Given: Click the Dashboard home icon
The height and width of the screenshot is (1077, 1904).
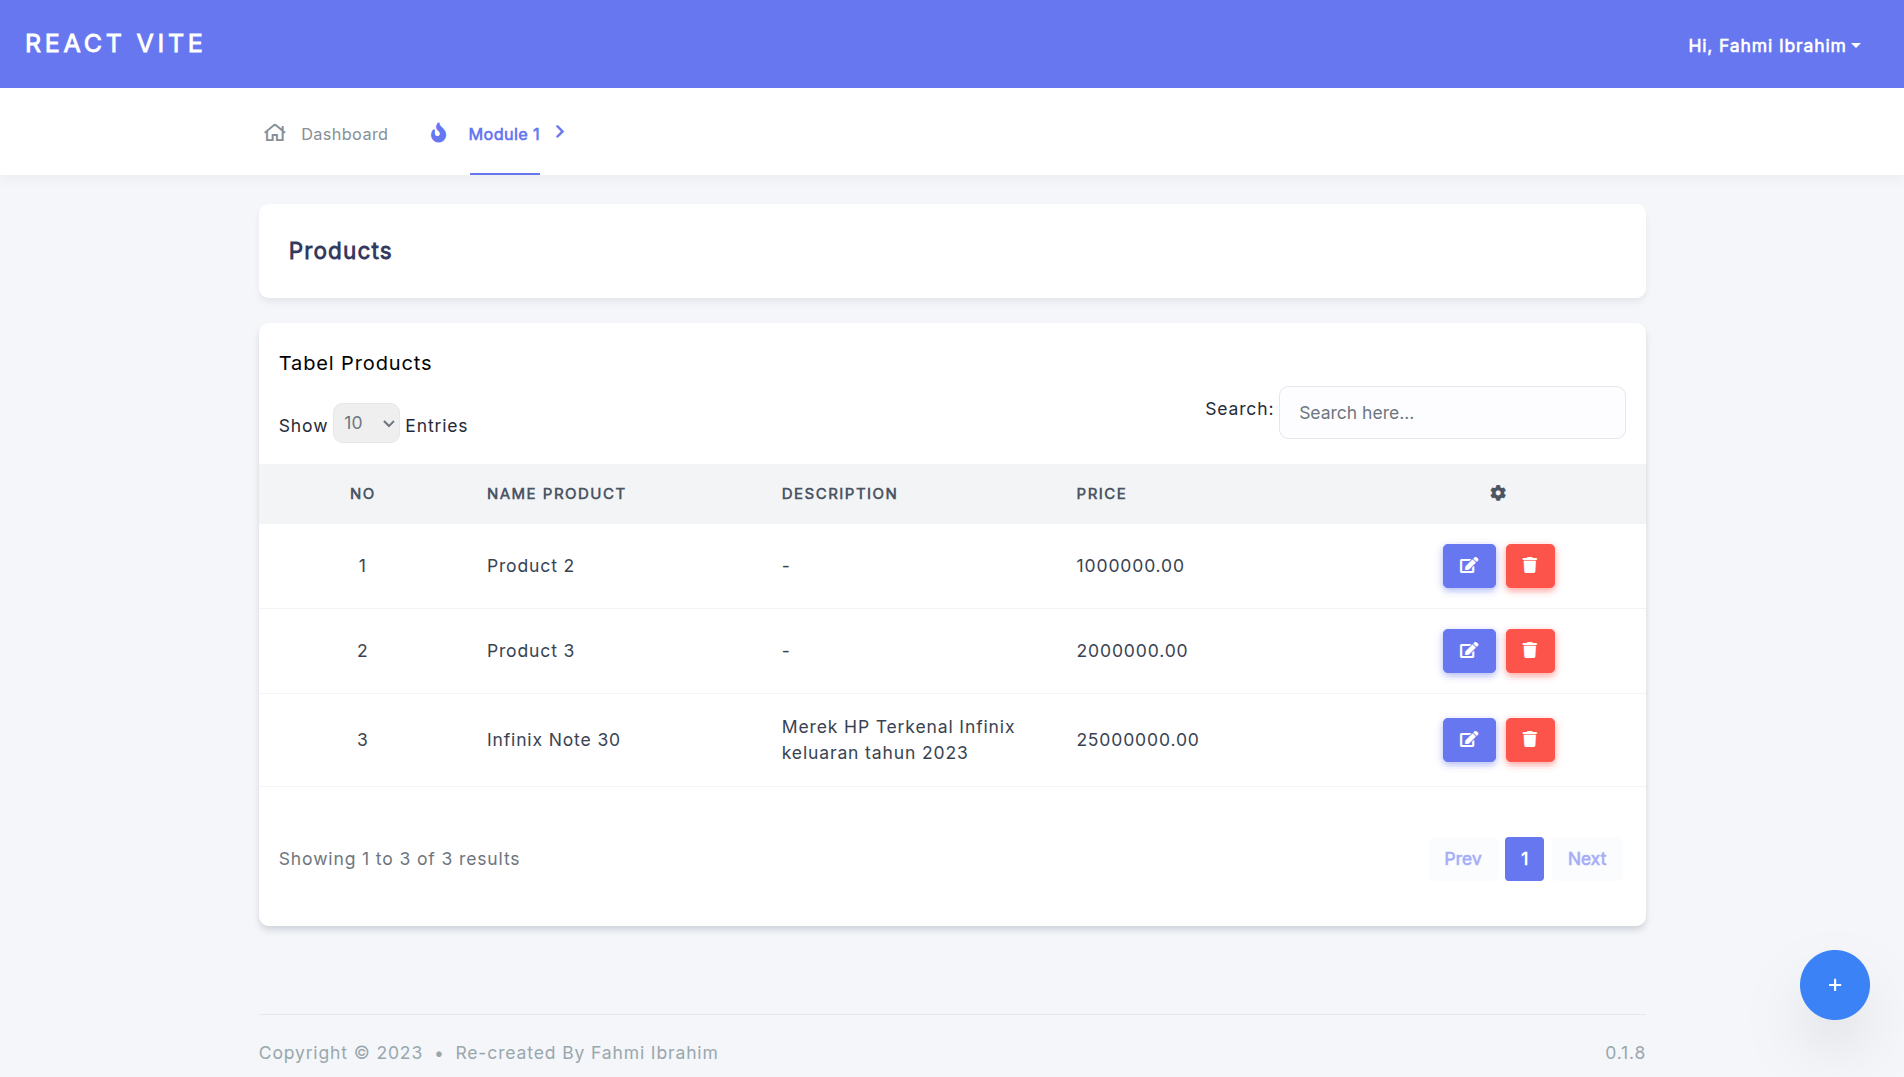Looking at the screenshot, I should pyautogui.click(x=275, y=133).
